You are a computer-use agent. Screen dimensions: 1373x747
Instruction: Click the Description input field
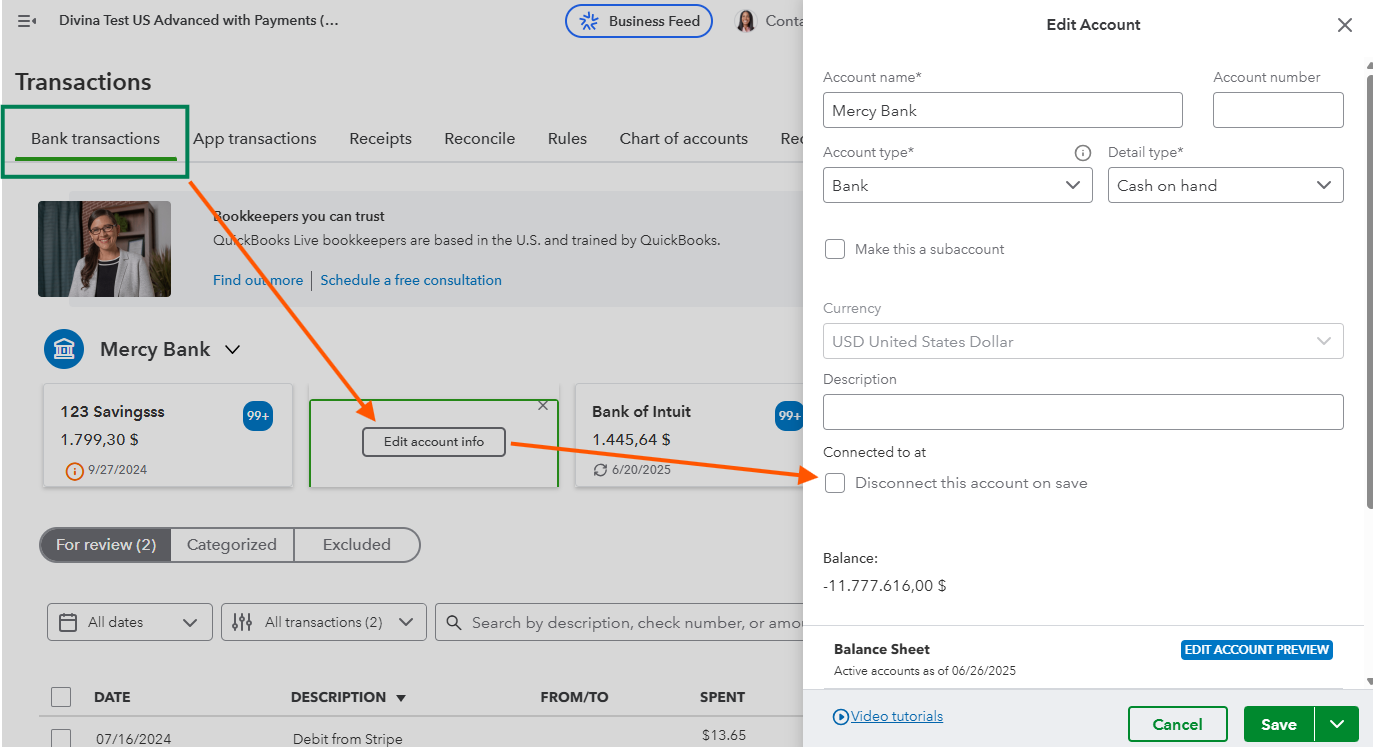[1083, 412]
